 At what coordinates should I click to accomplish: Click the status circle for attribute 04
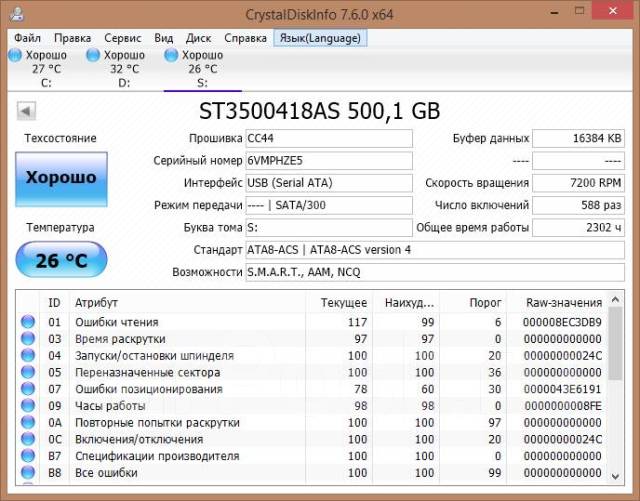[28, 355]
